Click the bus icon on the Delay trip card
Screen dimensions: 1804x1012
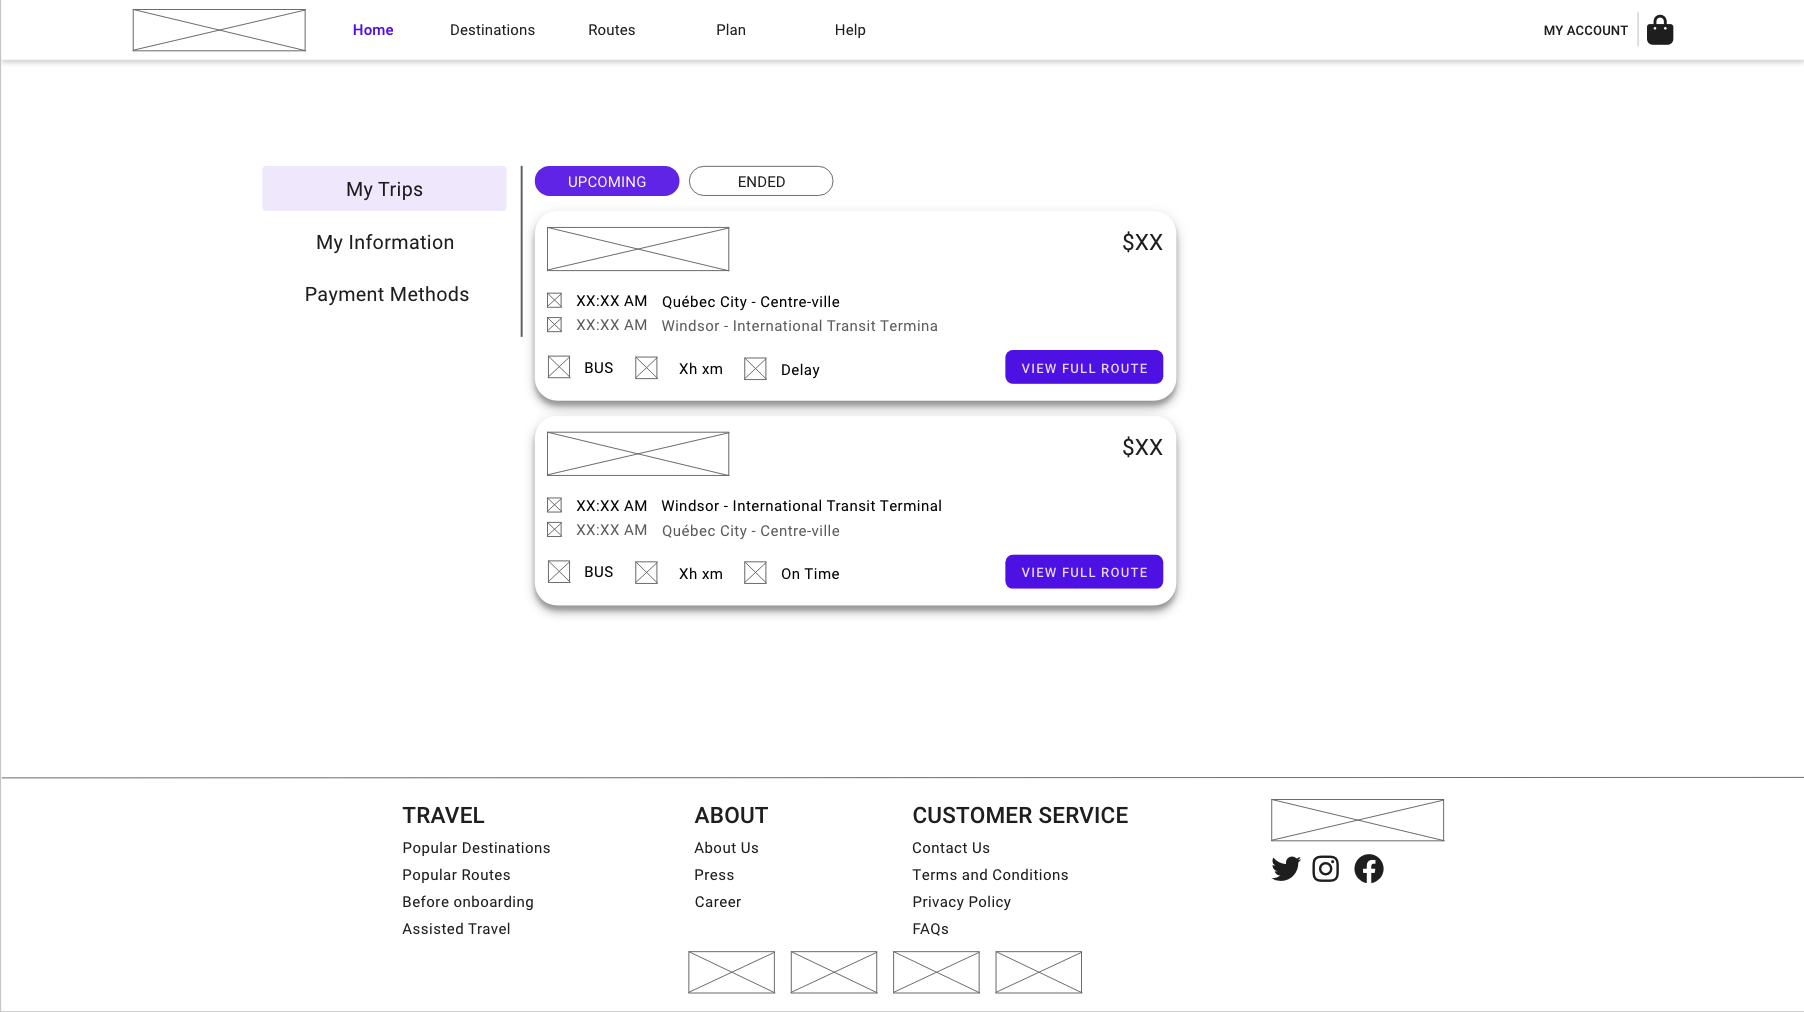pos(559,367)
